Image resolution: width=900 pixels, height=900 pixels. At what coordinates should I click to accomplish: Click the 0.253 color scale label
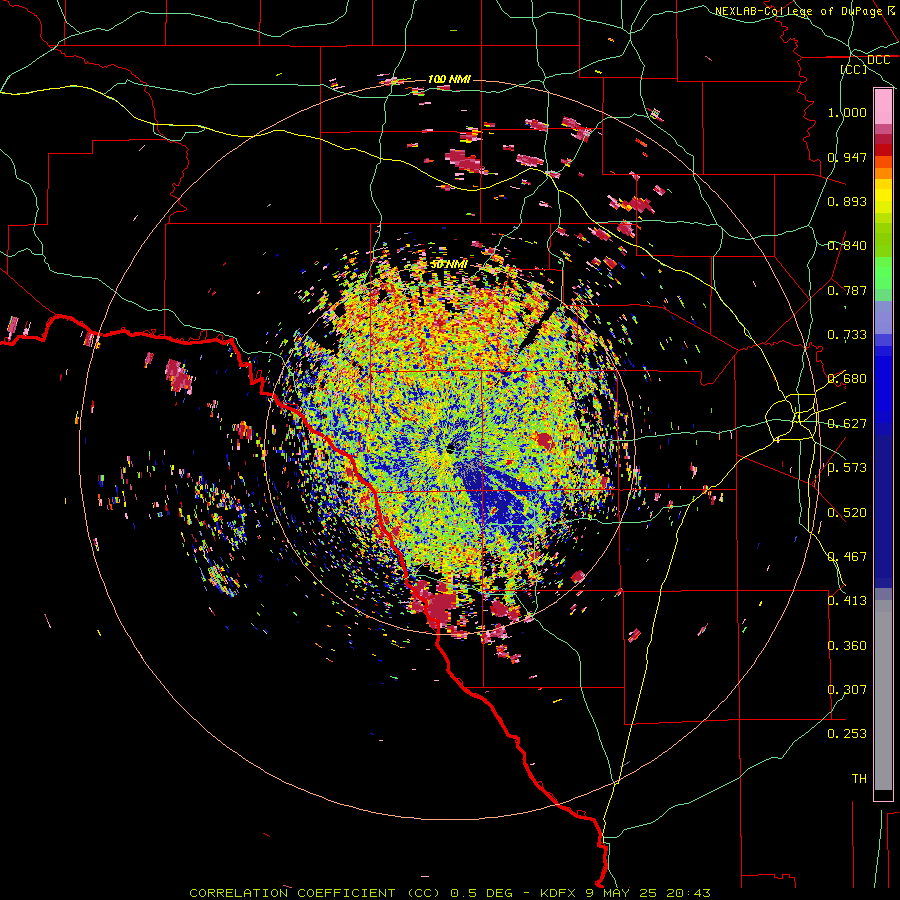pos(847,734)
